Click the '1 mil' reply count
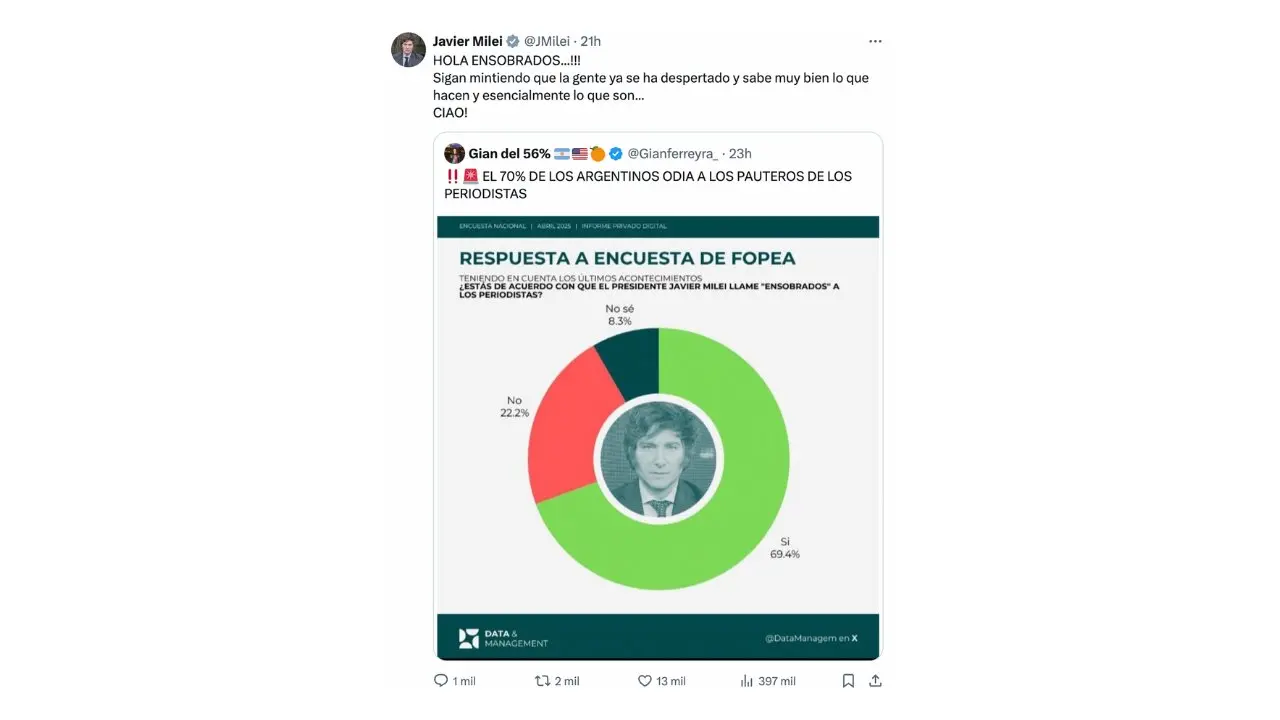The height and width of the screenshot is (720, 1280). (x=462, y=680)
